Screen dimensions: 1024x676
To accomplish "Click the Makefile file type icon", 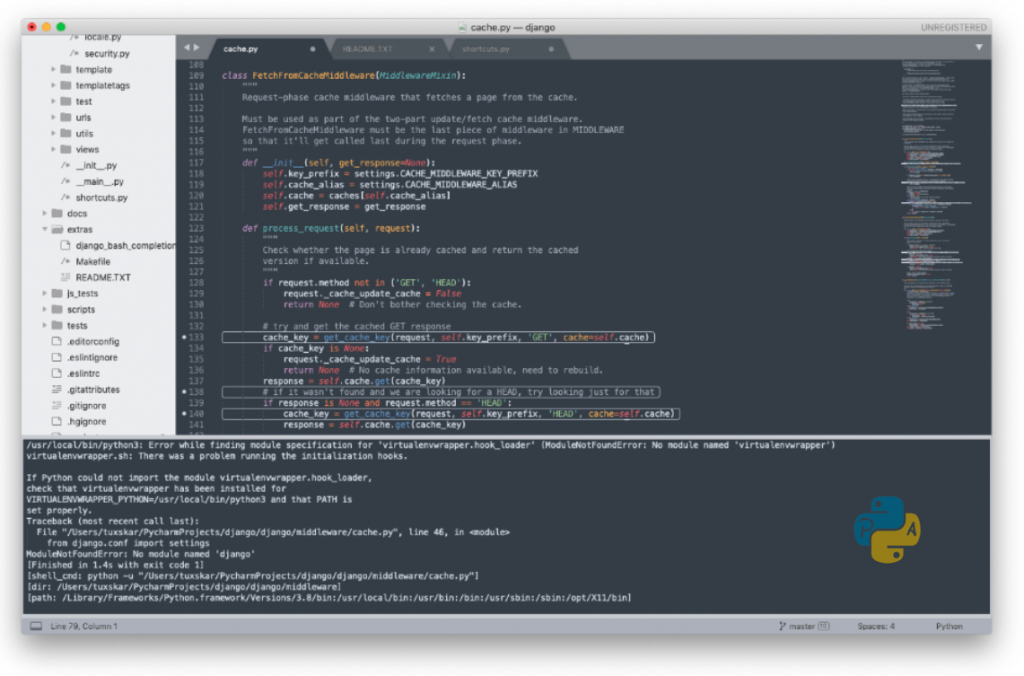I will coord(65,261).
